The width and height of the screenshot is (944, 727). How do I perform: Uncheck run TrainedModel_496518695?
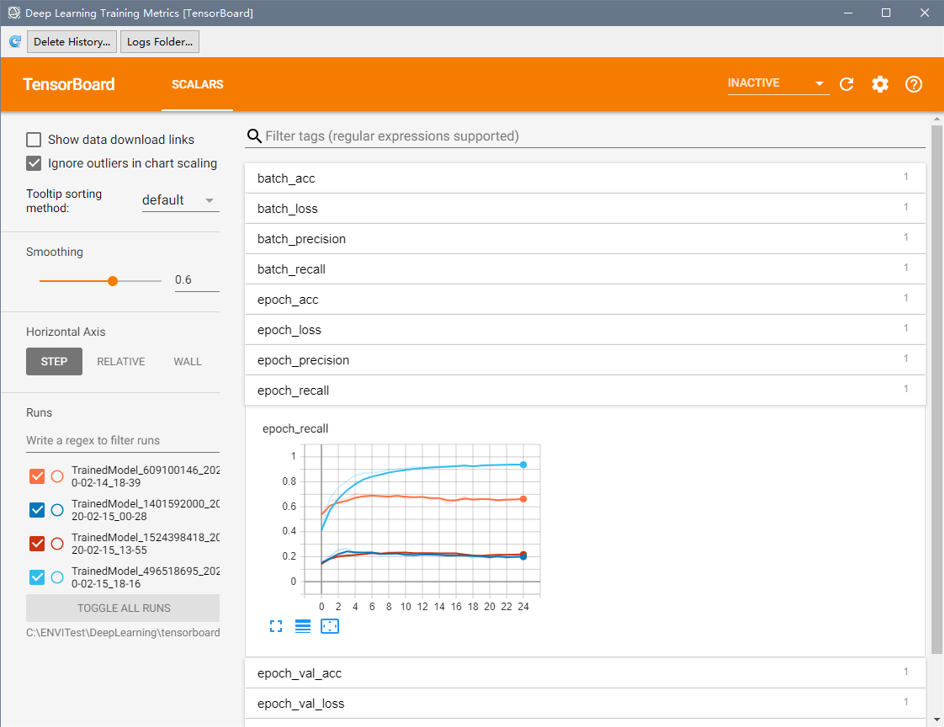pyautogui.click(x=37, y=578)
